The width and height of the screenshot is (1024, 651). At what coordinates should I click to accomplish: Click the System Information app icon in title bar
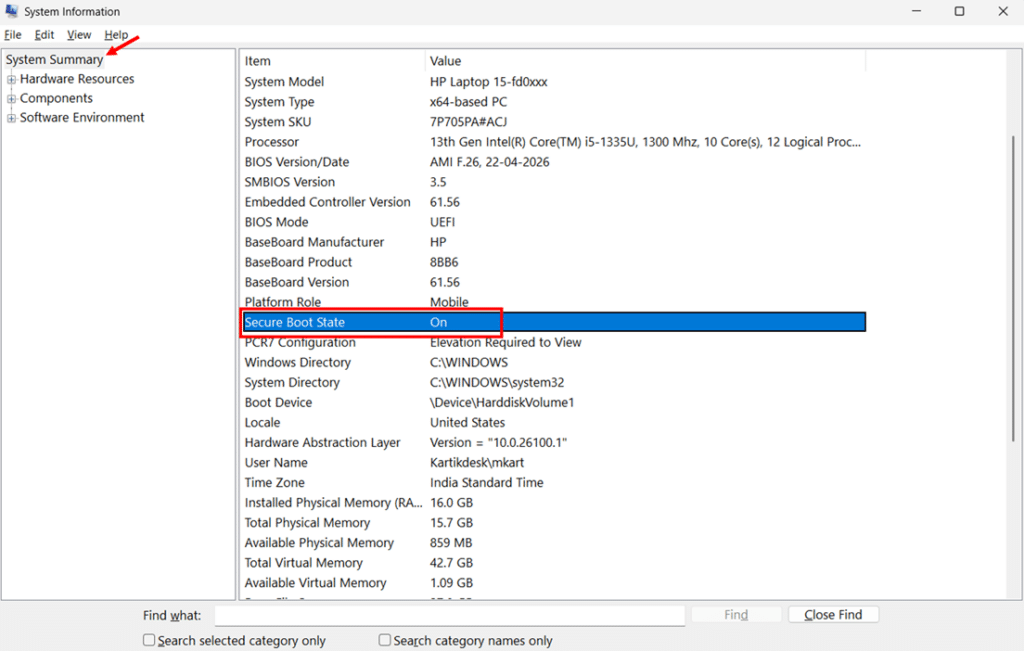[x=11, y=11]
